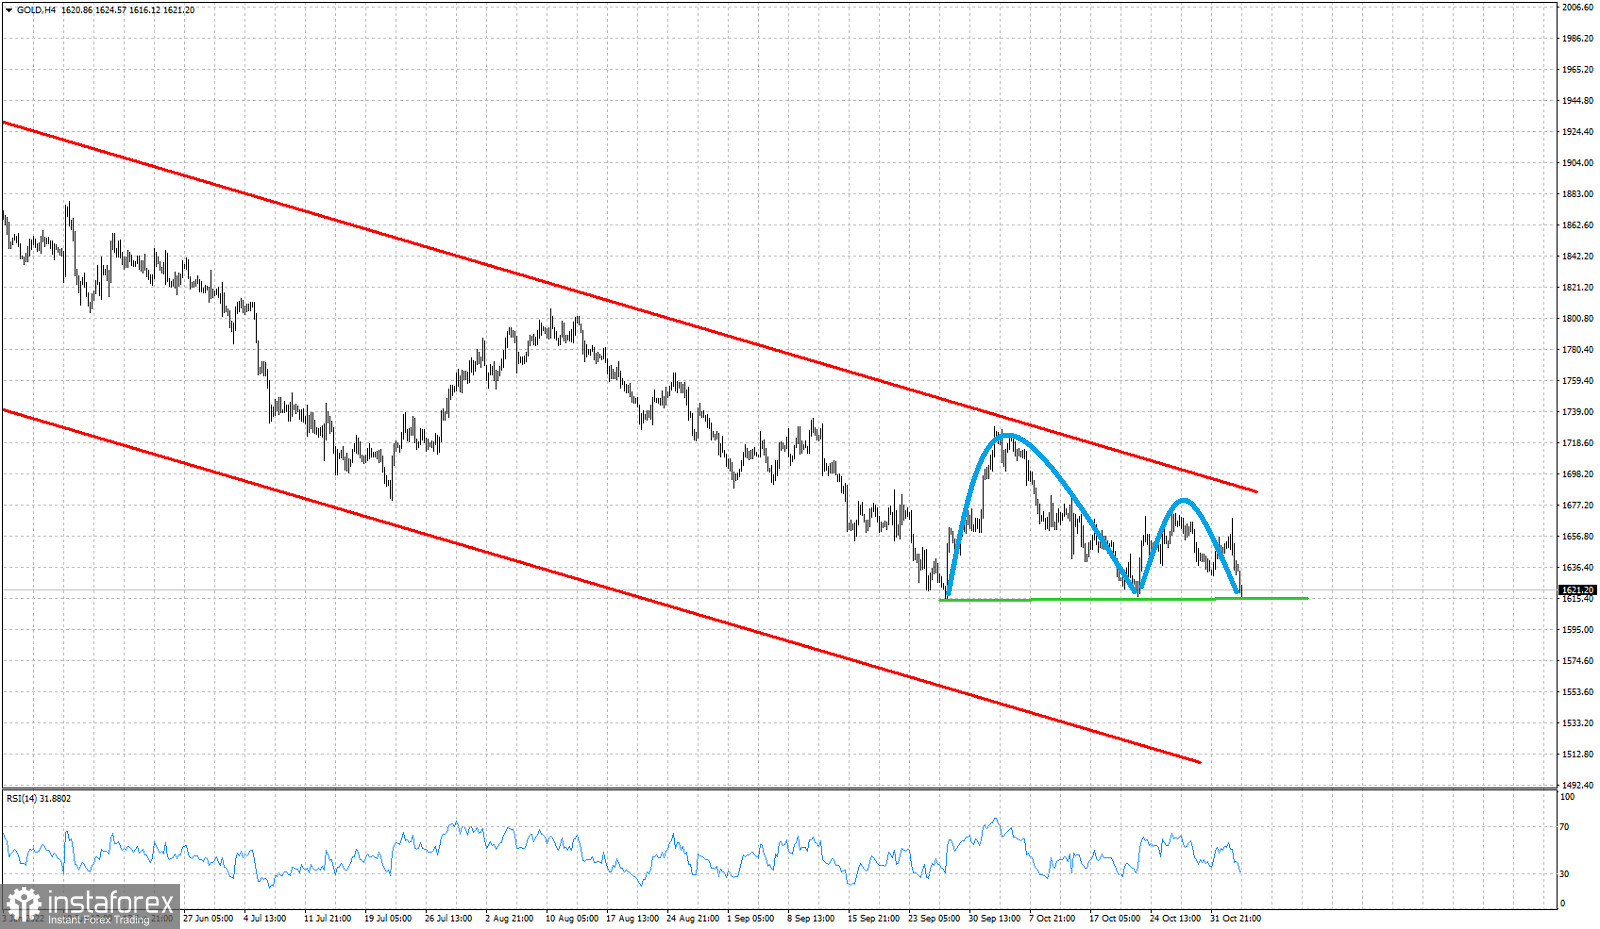This screenshot has width=1600, height=929.
Task: Click the 1883.00 price axis label
Action: (x=1578, y=193)
